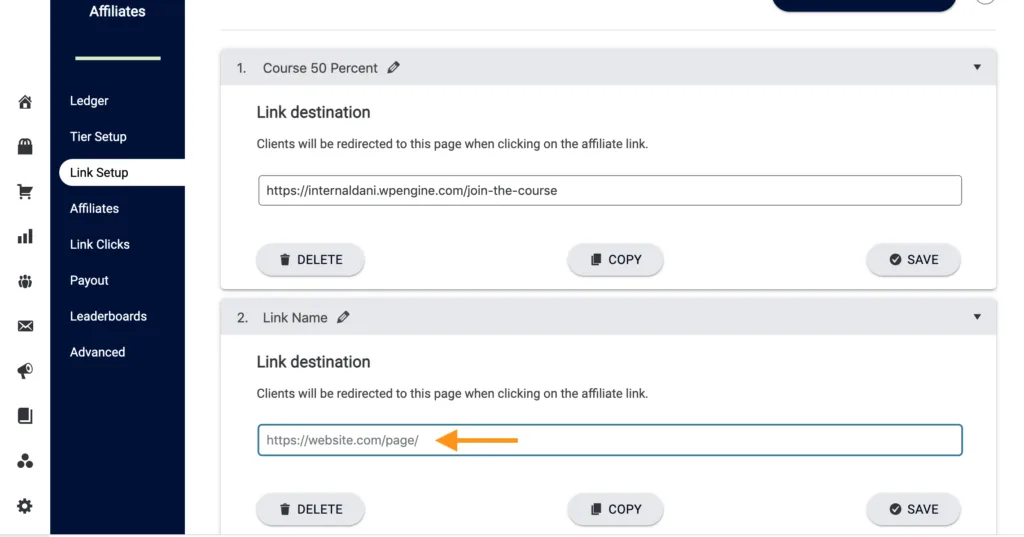The width and height of the screenshot is (1024, 537).
Task: Open the store bag icon in left rail
Action: point(25,146)
